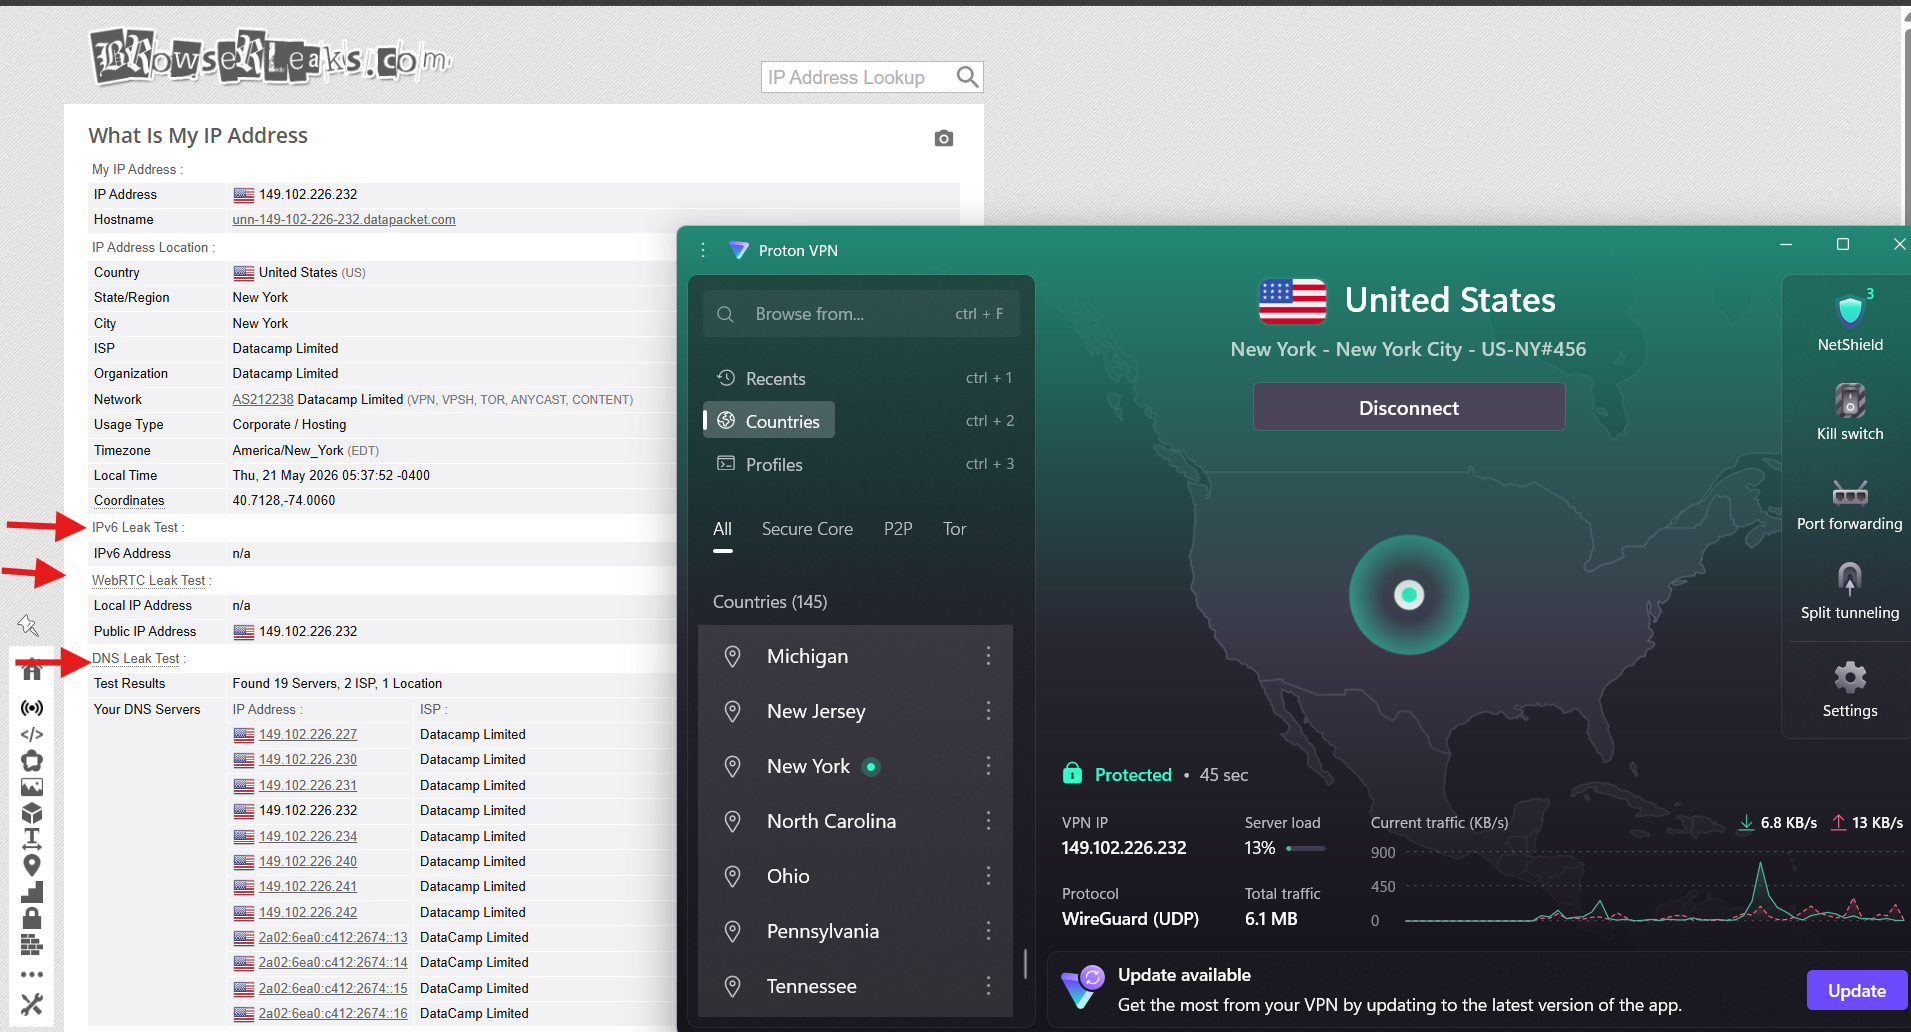Select North Carolina in the countries list

click(855, 821)
